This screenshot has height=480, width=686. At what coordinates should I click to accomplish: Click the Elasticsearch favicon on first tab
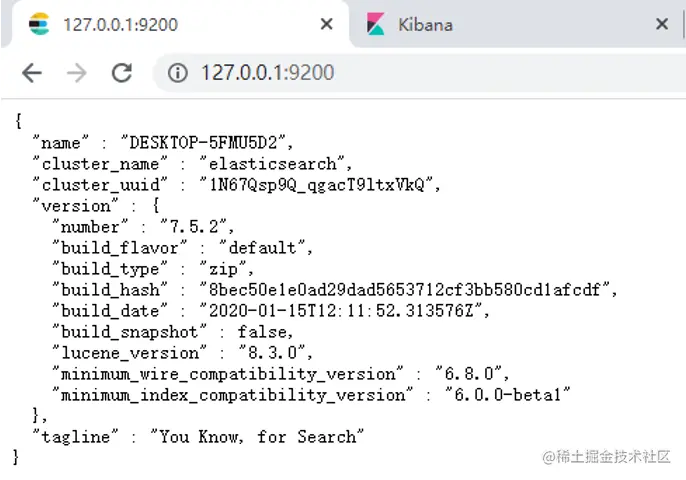pos(38,24)
